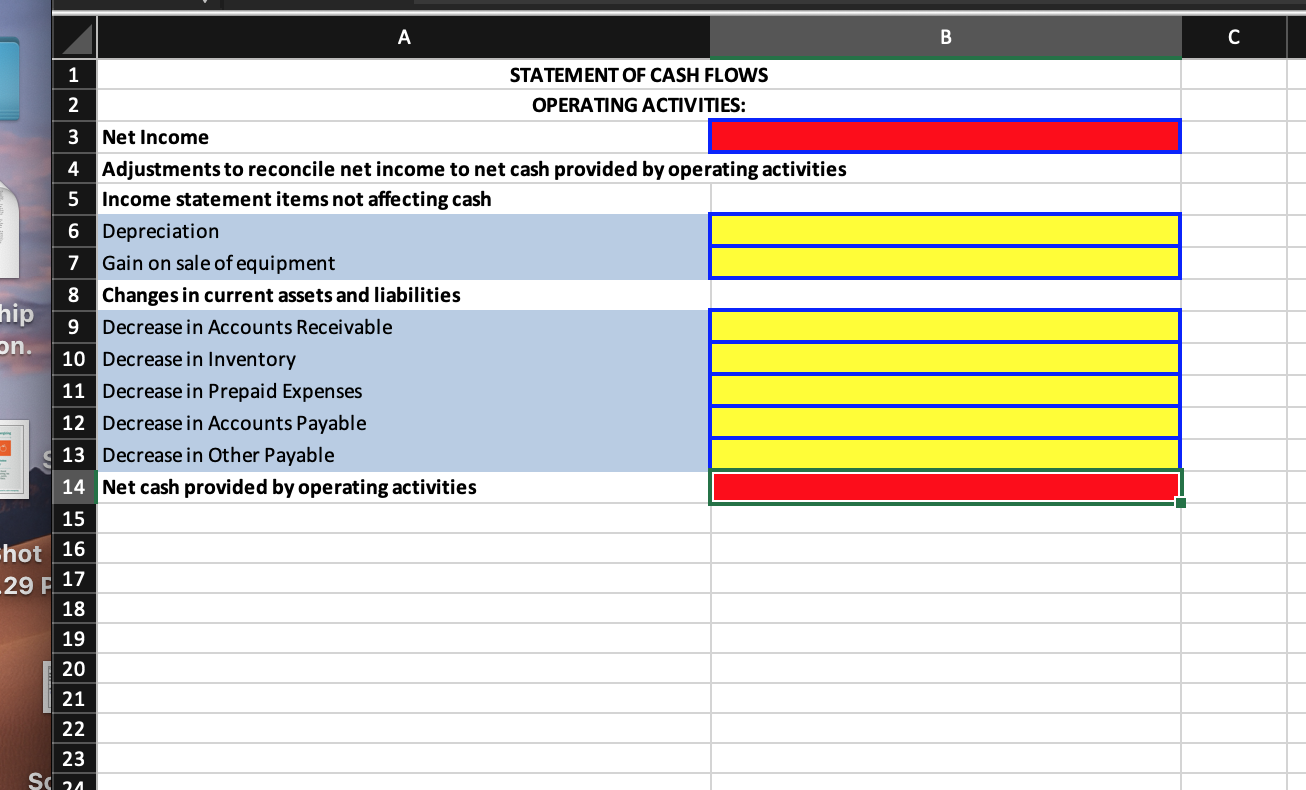Select the Decrease in Prepaid Expenses value cell
This screenshot has height=790, width=1306.
point(944,391)
